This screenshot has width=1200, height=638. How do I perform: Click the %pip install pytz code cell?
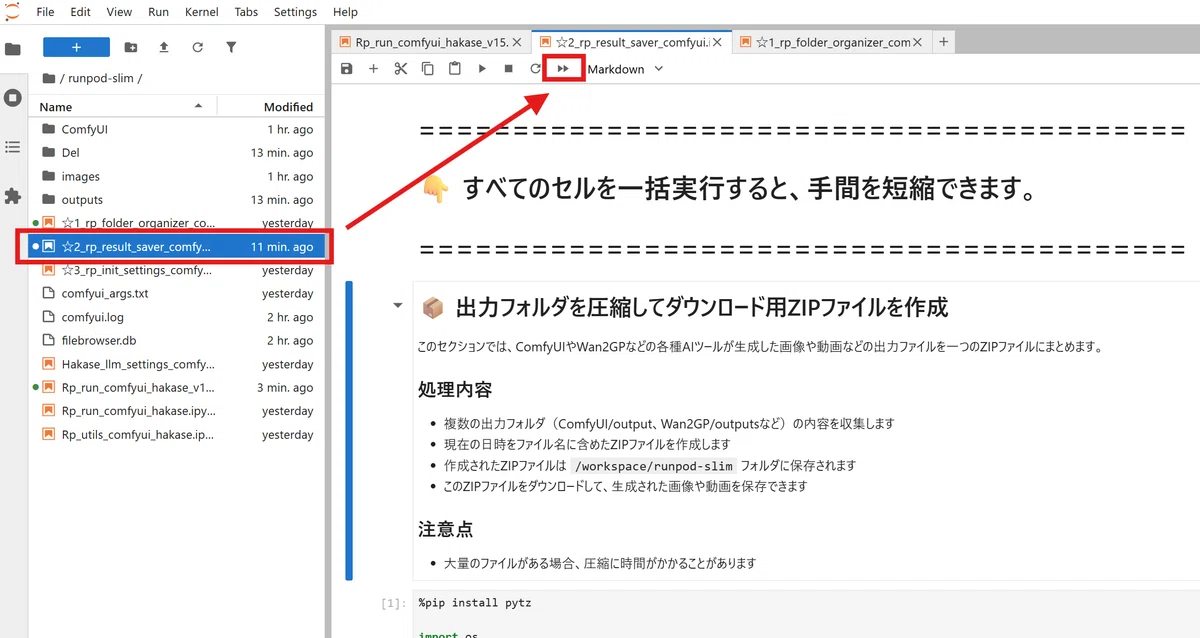point(806,614)
